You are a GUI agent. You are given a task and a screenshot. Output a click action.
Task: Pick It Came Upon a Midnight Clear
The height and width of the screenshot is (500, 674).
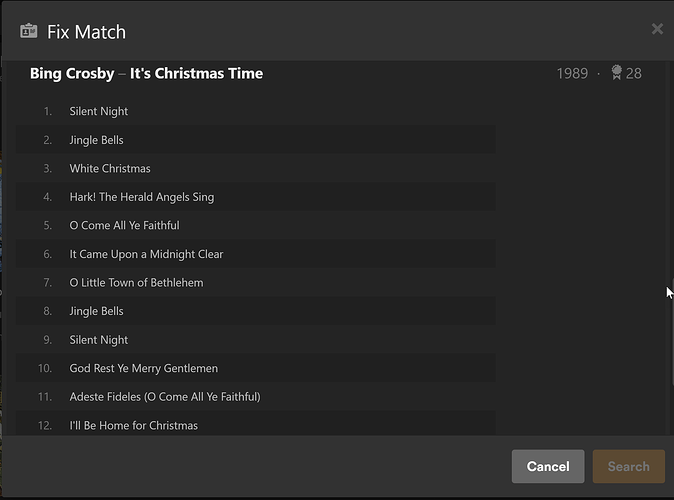146,254
